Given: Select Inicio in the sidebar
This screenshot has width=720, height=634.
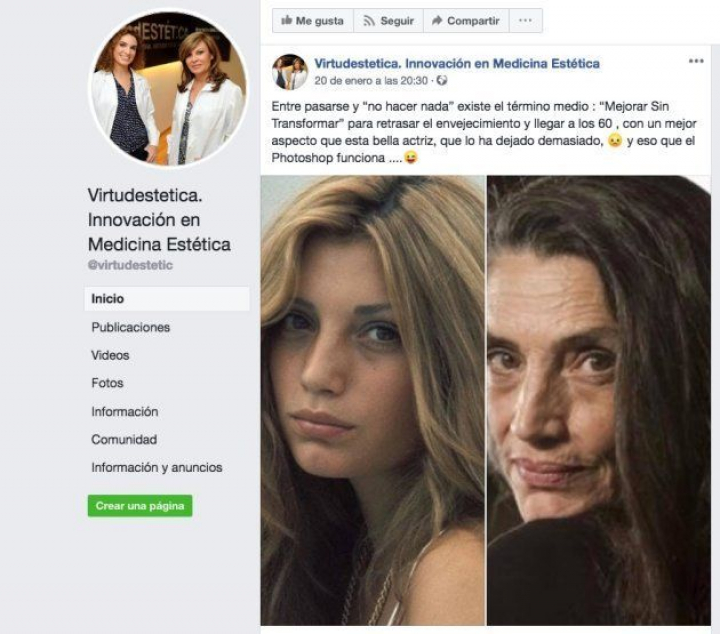Looking at the screenshot, I should click(x=108, y=299).
